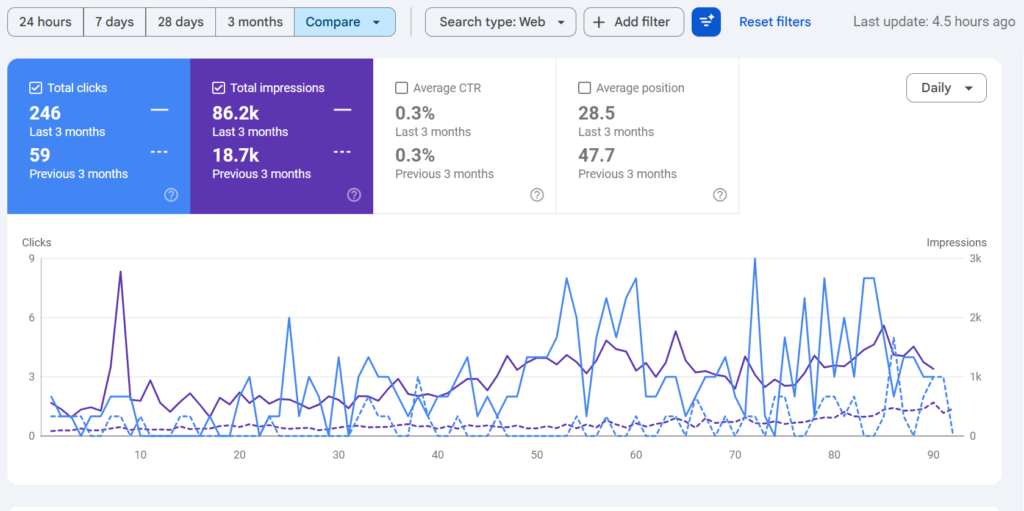Click the 3k label on the impressions axis

coord(975,259)
